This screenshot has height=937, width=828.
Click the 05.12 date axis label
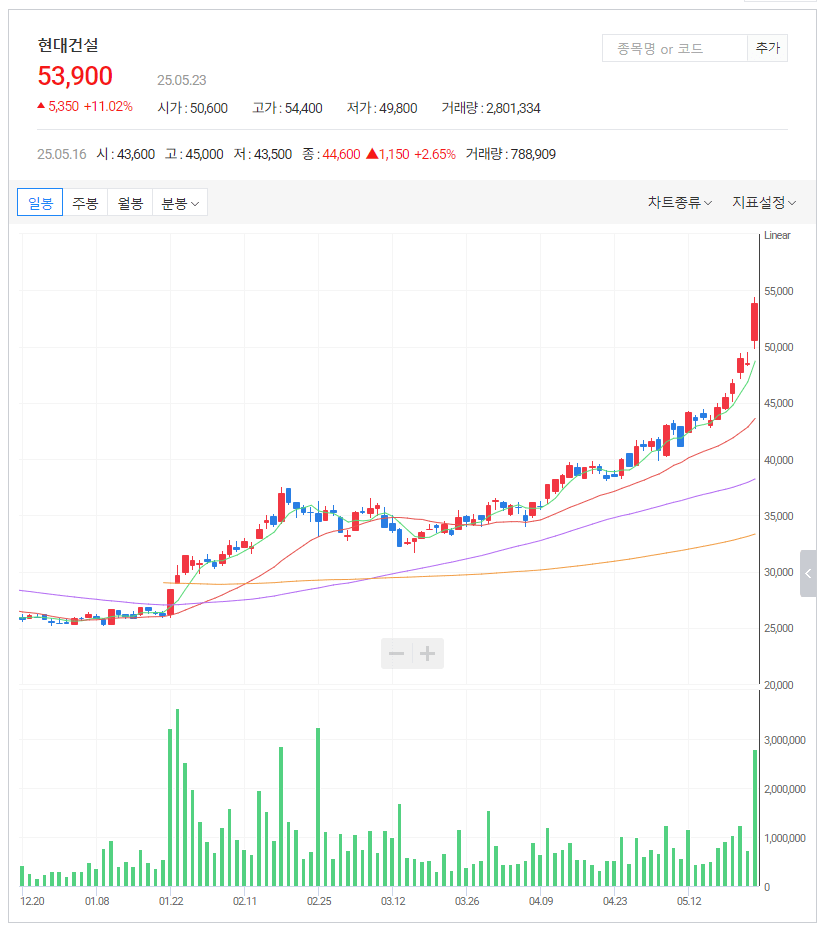tap(689, 901)
